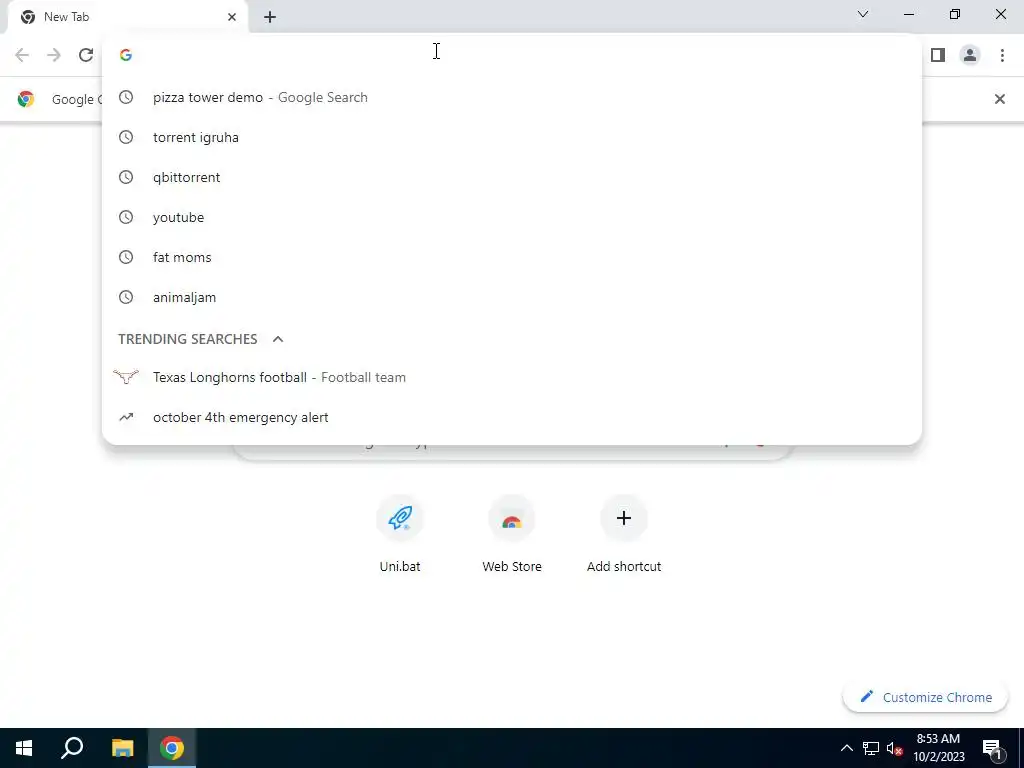This screenshot has height=768, width=1024.
Task: Open the Uni.bat shortcut
Action: click(400, 534)
